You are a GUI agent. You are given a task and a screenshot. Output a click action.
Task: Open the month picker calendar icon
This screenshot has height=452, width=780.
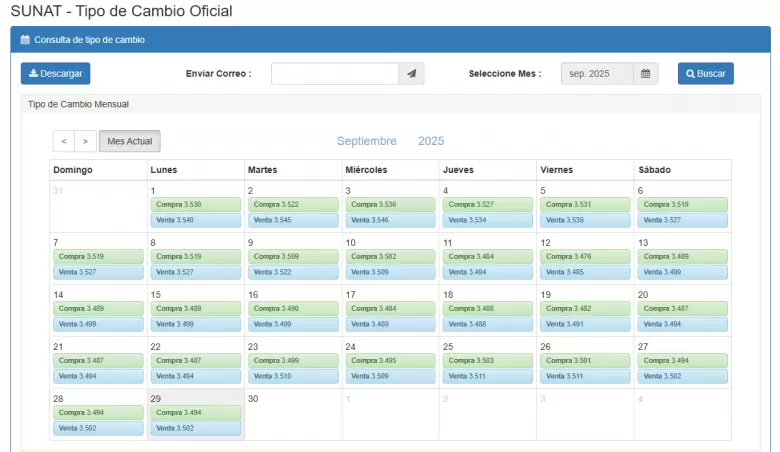point(645,74)
